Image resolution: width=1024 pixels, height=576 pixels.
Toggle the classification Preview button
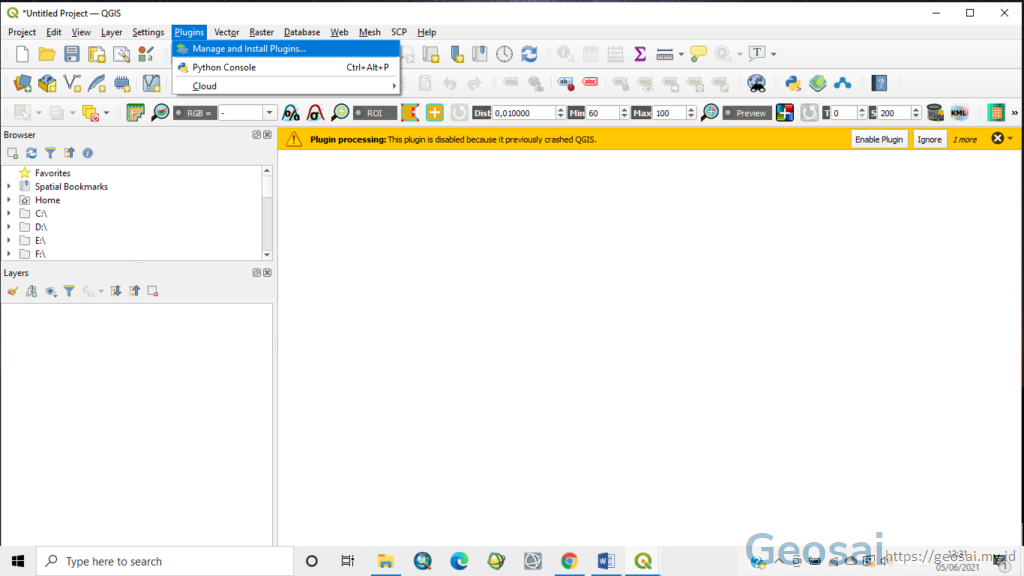tap(745, 113)
